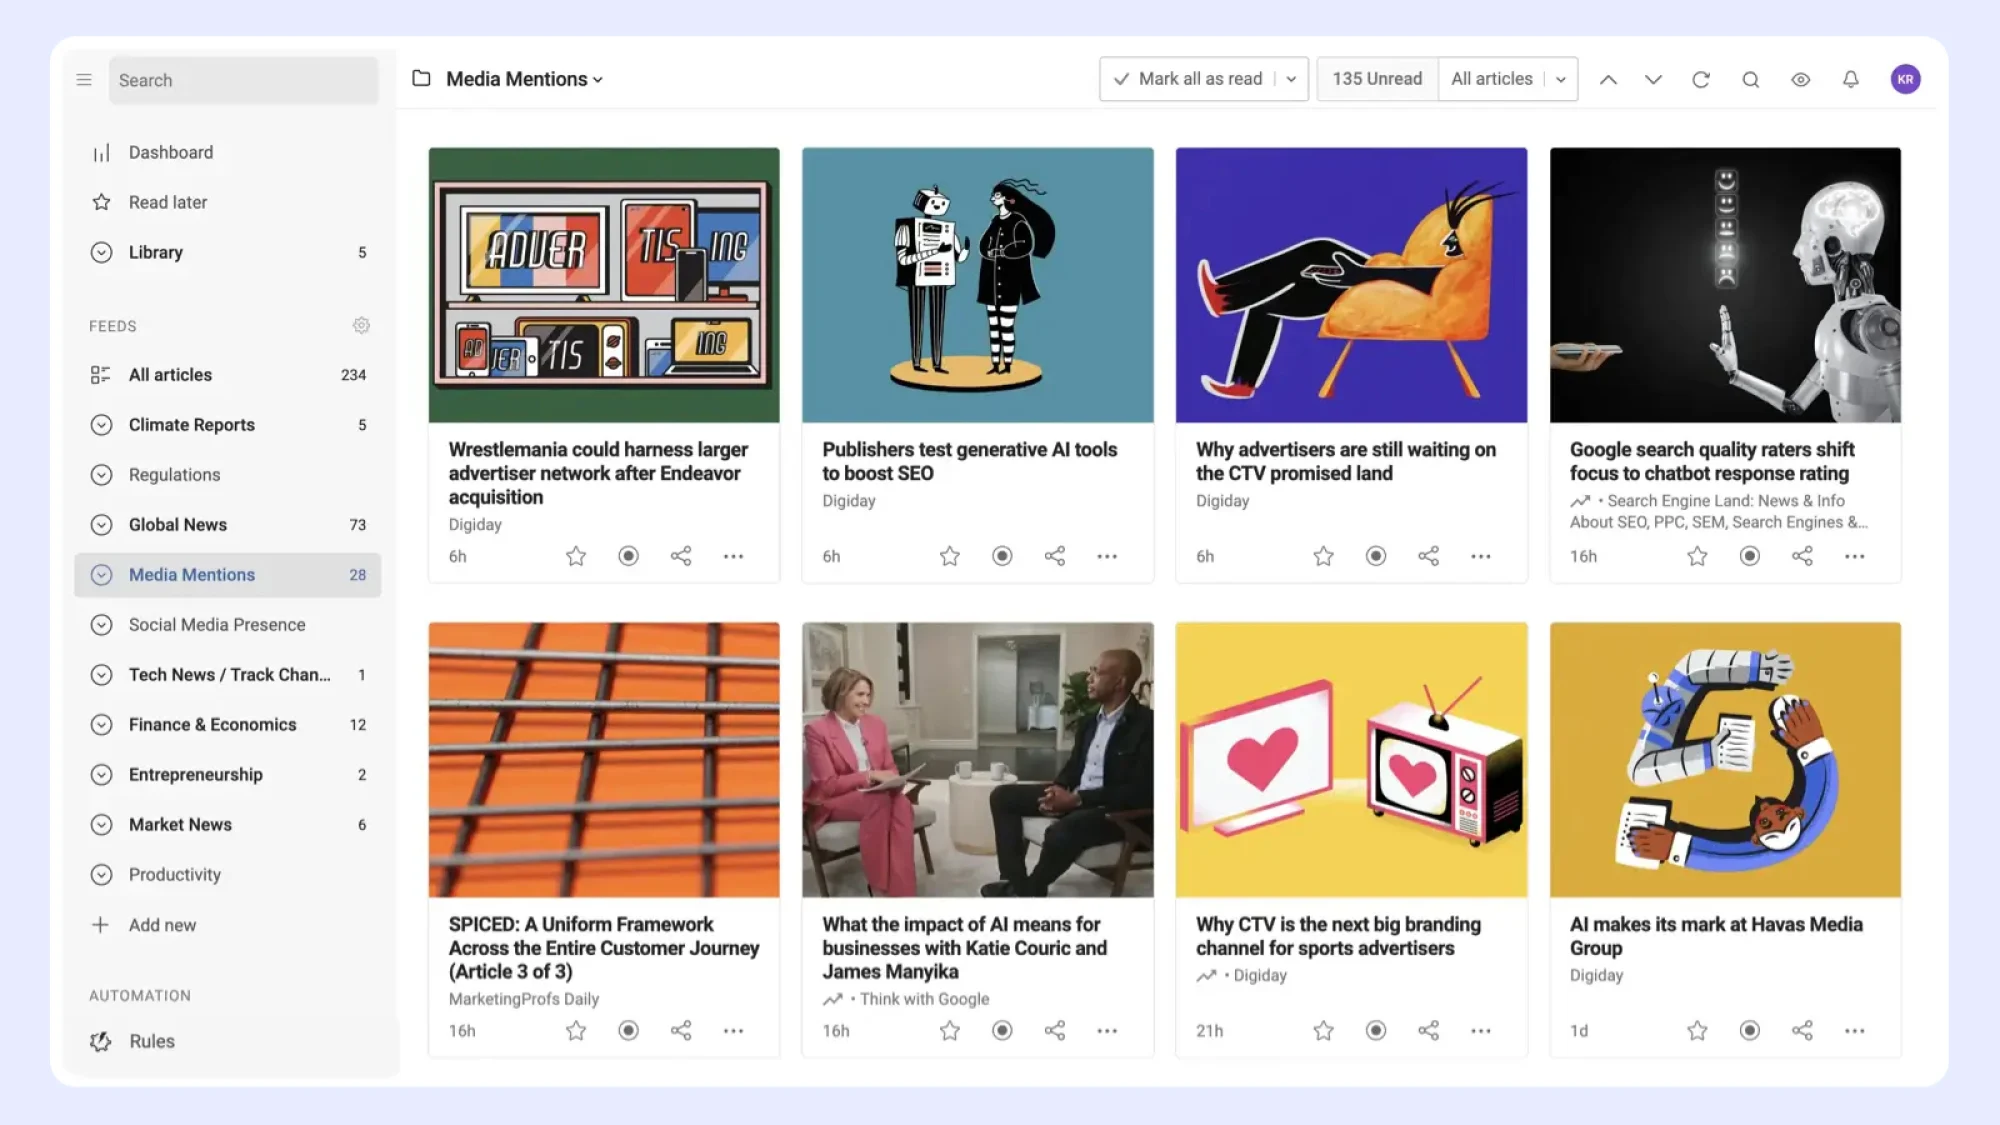Open the Mark all as read dropdown arrow

click(1291, 79)
